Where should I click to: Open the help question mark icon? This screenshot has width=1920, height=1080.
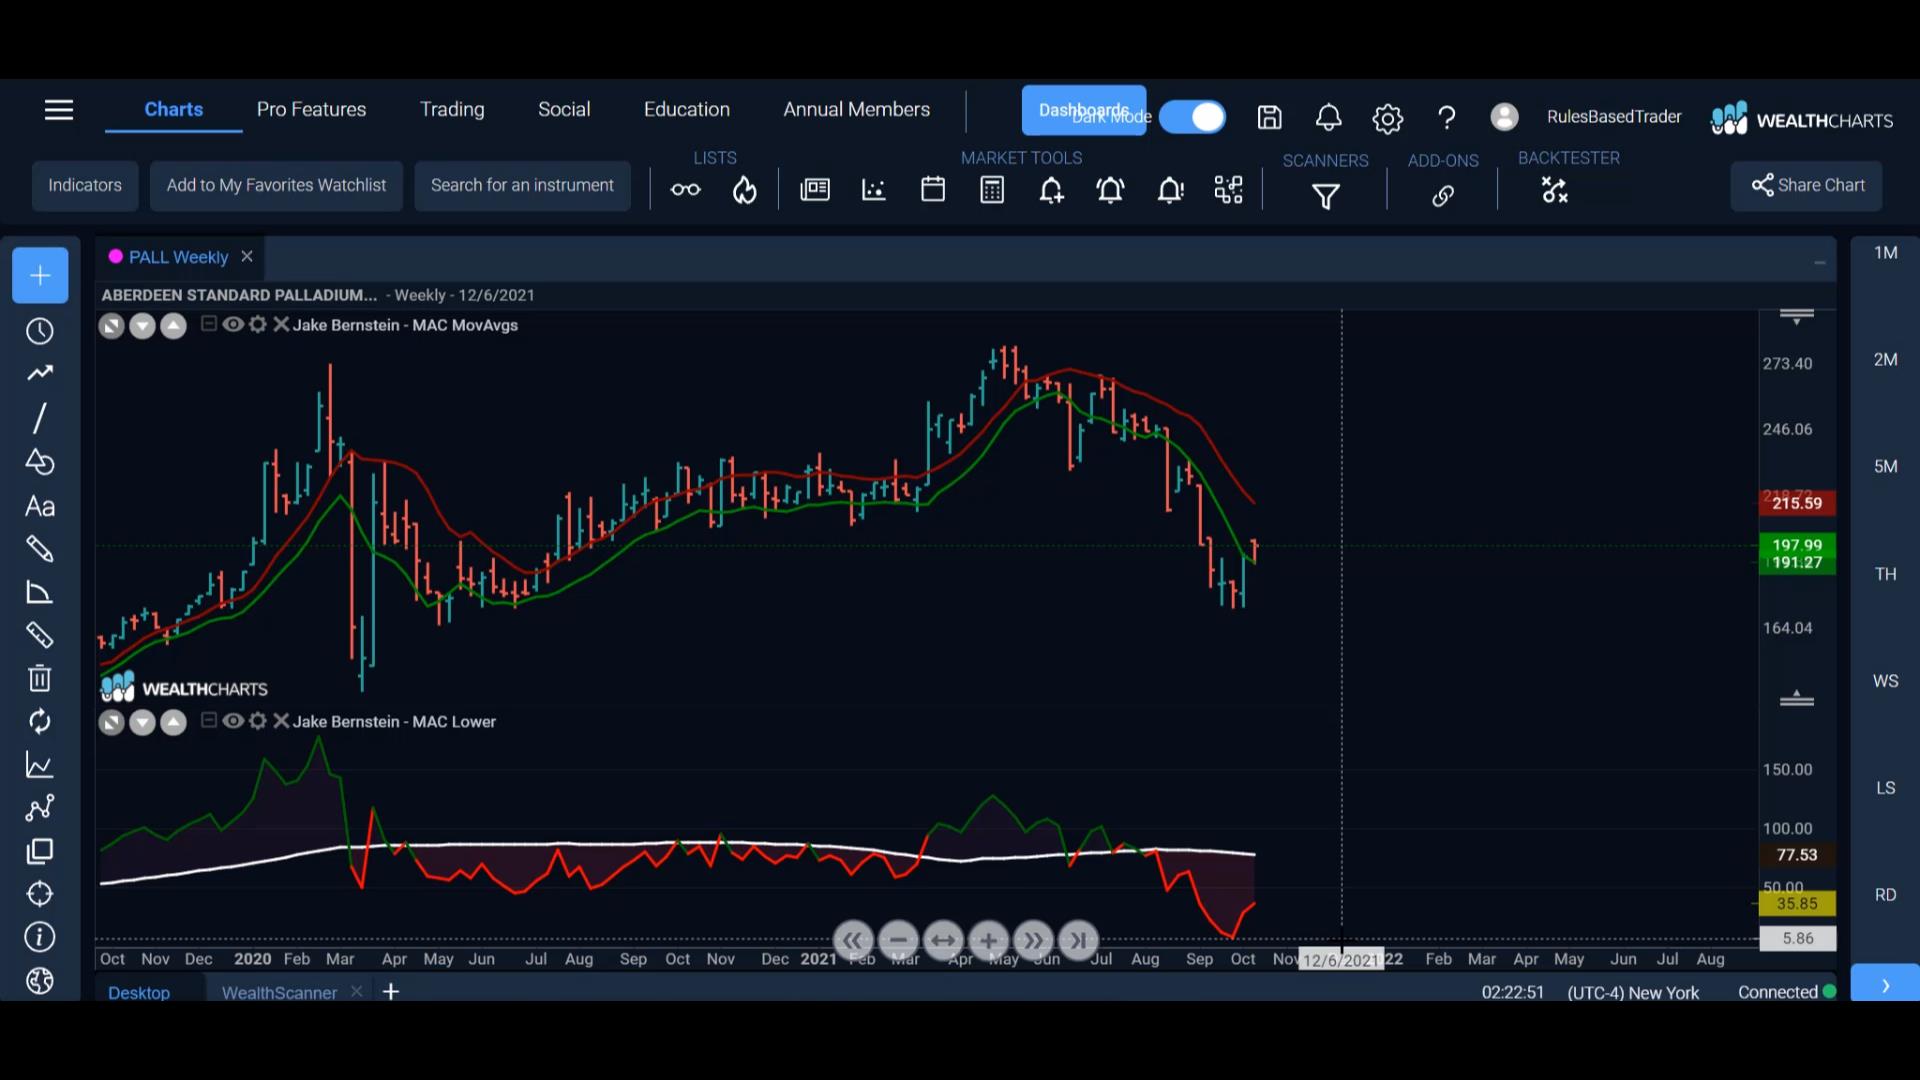(x=1446, y=118)
